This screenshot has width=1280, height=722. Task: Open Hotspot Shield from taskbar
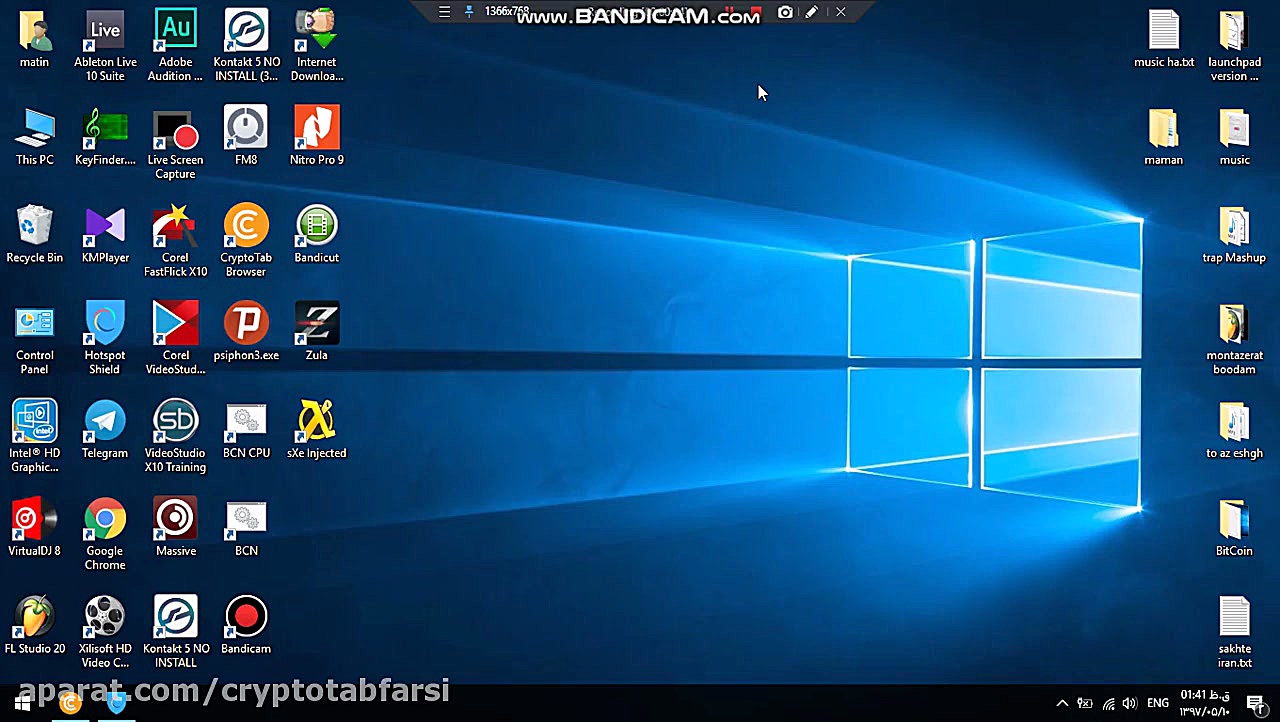point(117,703)
